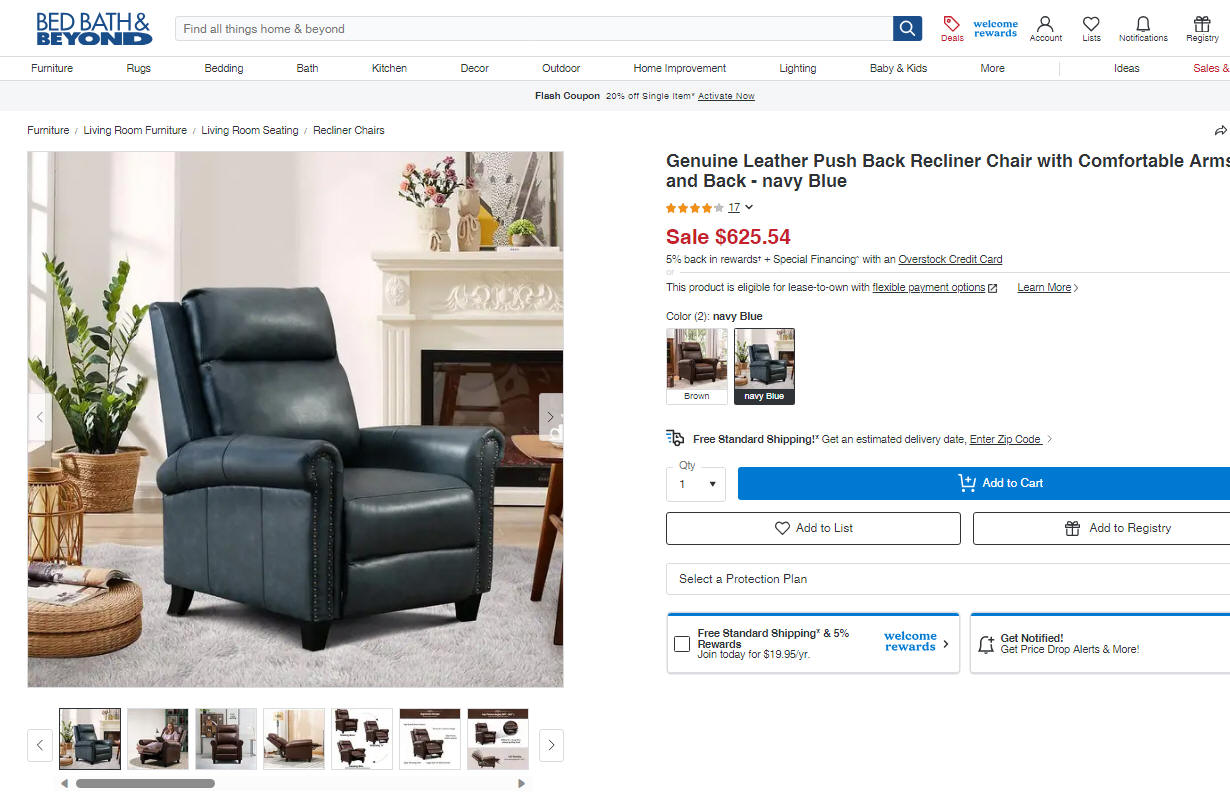Viewport: 1230px width, 802px height.
Task: Click the search magnifier button
Action: (x=907, y=29)
